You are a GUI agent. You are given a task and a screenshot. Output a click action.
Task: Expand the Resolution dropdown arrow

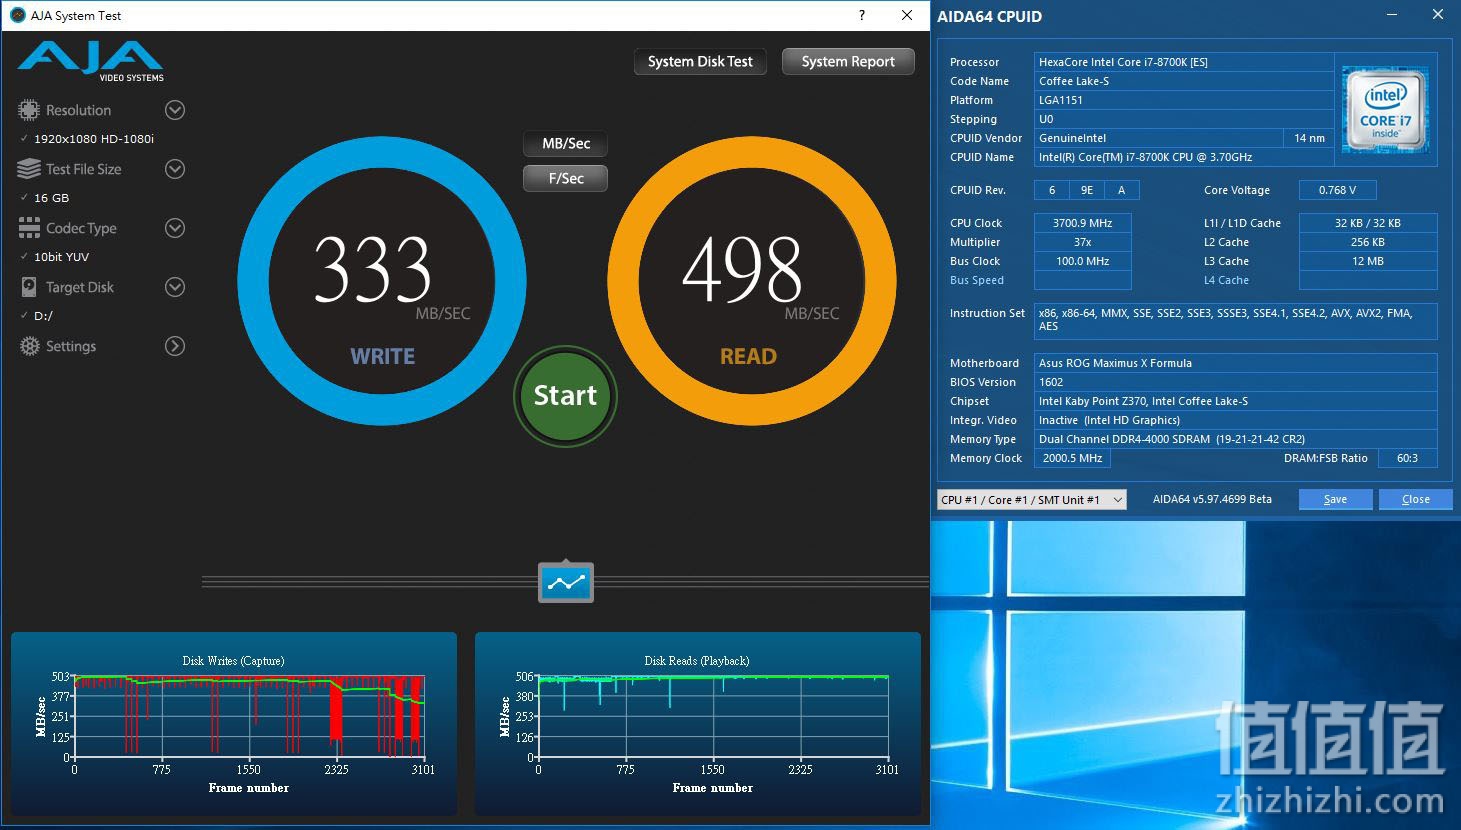click(x=175, y=110)
